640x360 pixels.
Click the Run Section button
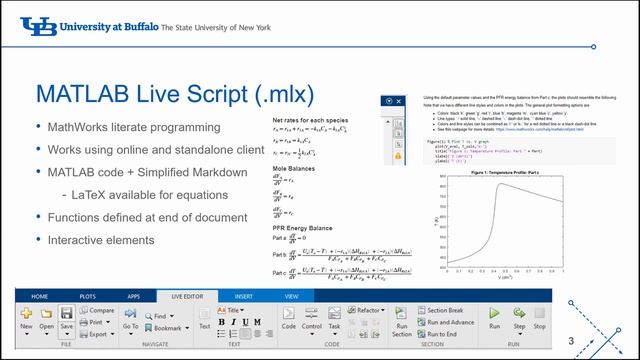point(402,322)
